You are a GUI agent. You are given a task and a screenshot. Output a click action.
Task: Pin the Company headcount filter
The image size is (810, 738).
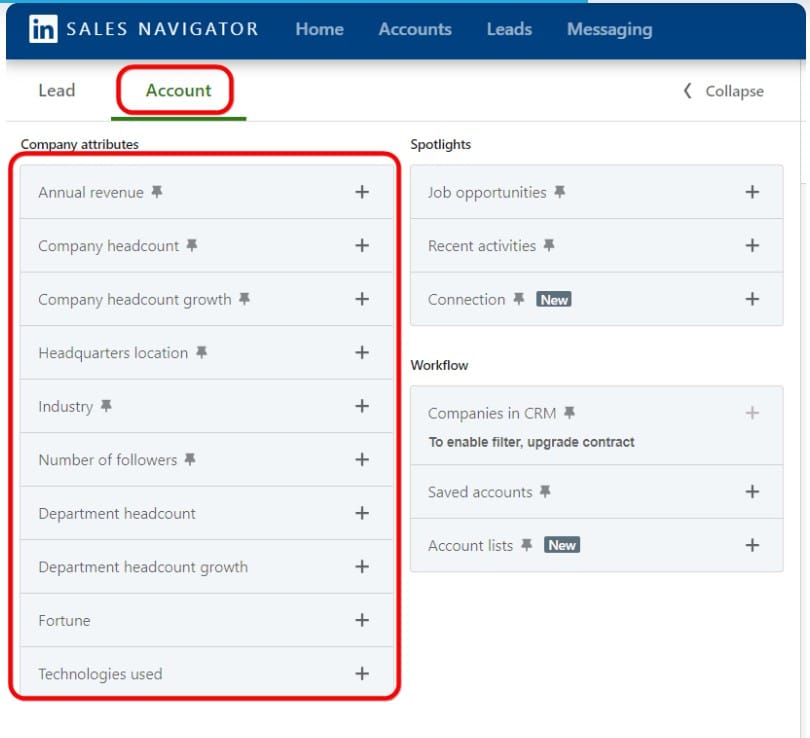[192, 245]
